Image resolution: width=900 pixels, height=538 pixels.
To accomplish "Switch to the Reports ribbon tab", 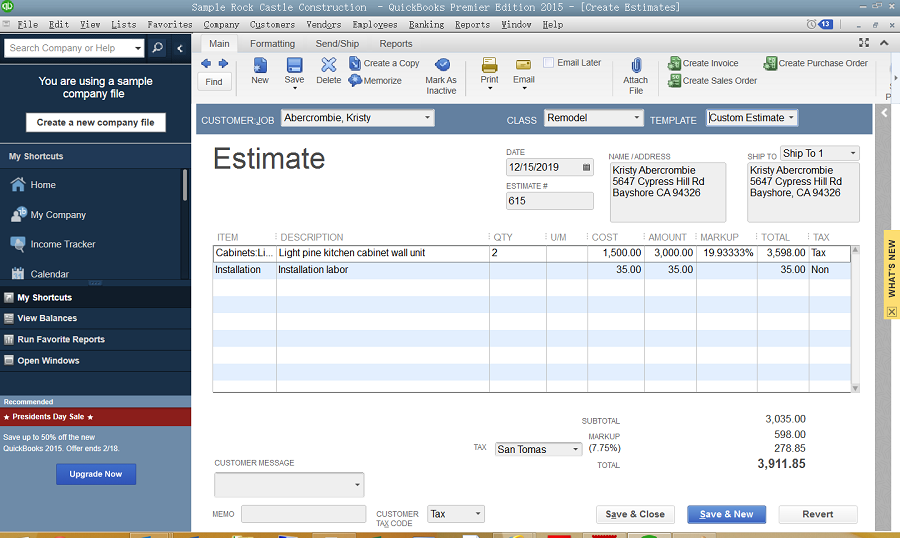I will (x=395, y=44).
